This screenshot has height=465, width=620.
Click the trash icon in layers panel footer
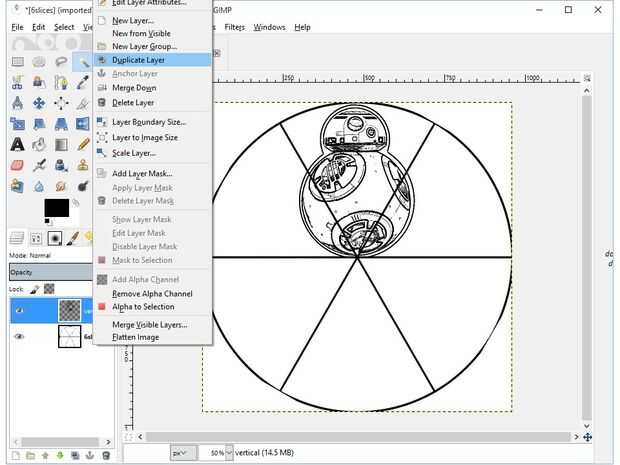point(106,456)
